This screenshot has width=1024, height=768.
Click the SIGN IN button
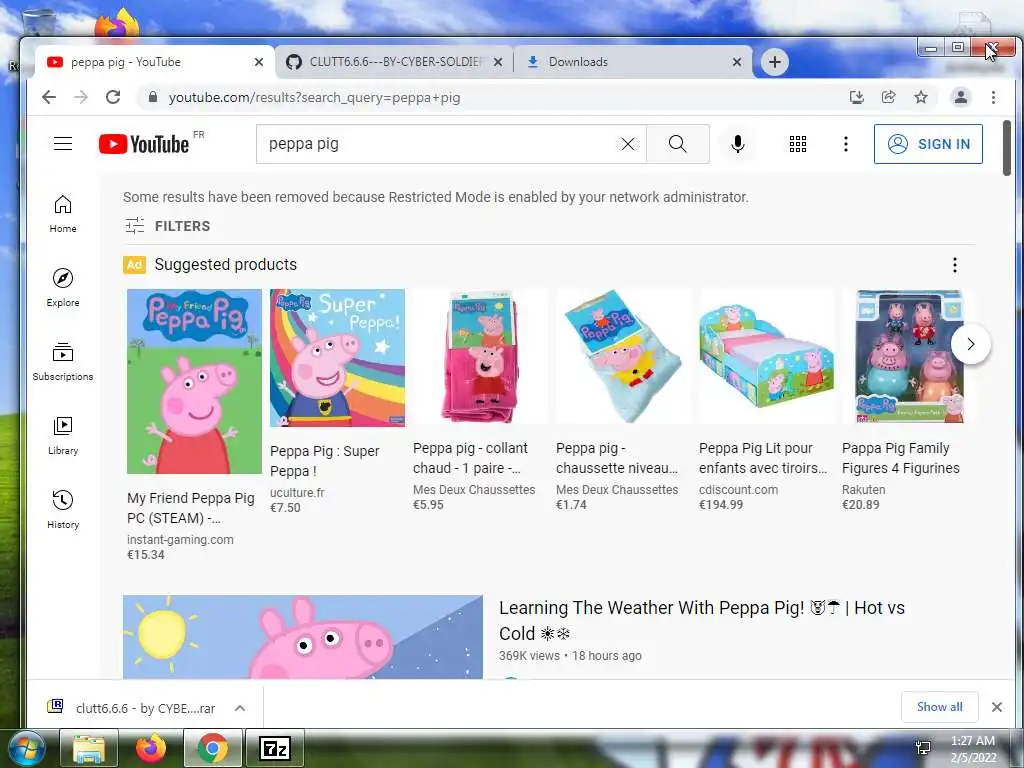[928, 144]
